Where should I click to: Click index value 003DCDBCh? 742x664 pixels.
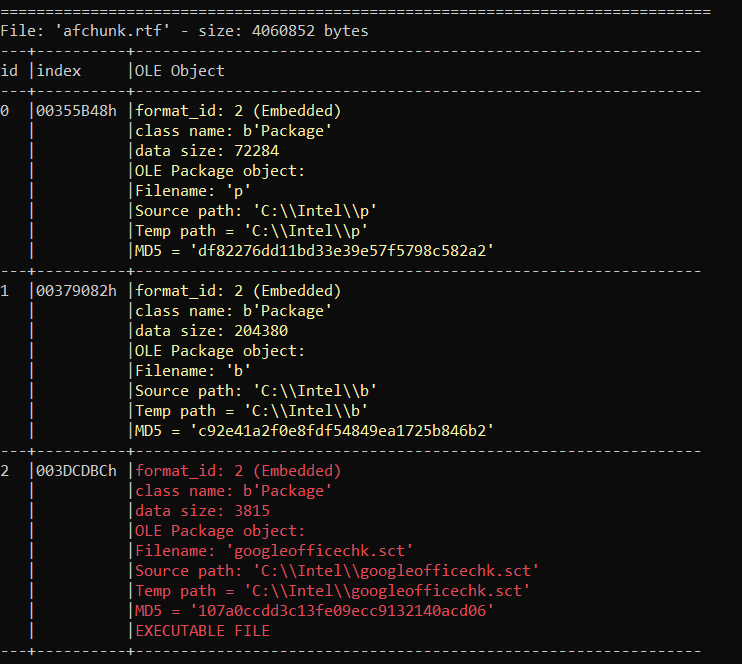[77, 471]
